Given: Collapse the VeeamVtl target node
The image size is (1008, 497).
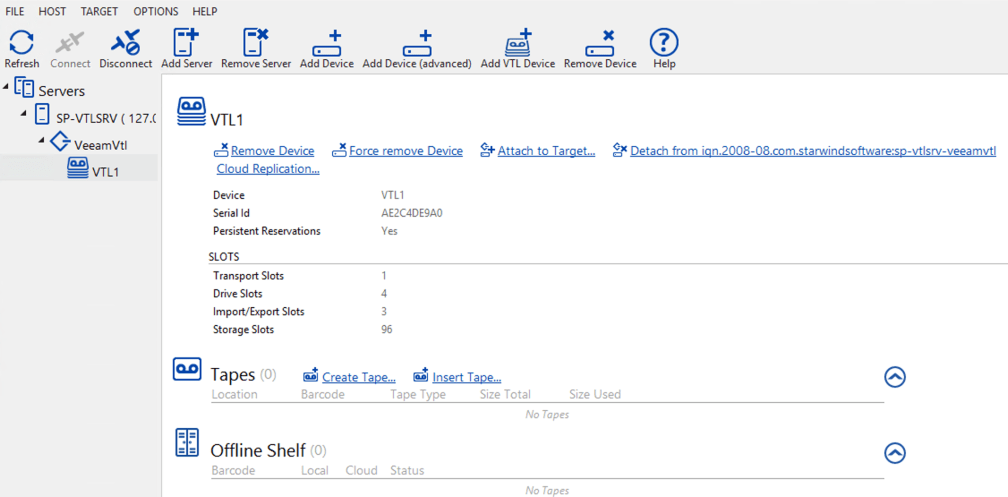Looking at the screenshot, I should point(42,140).
